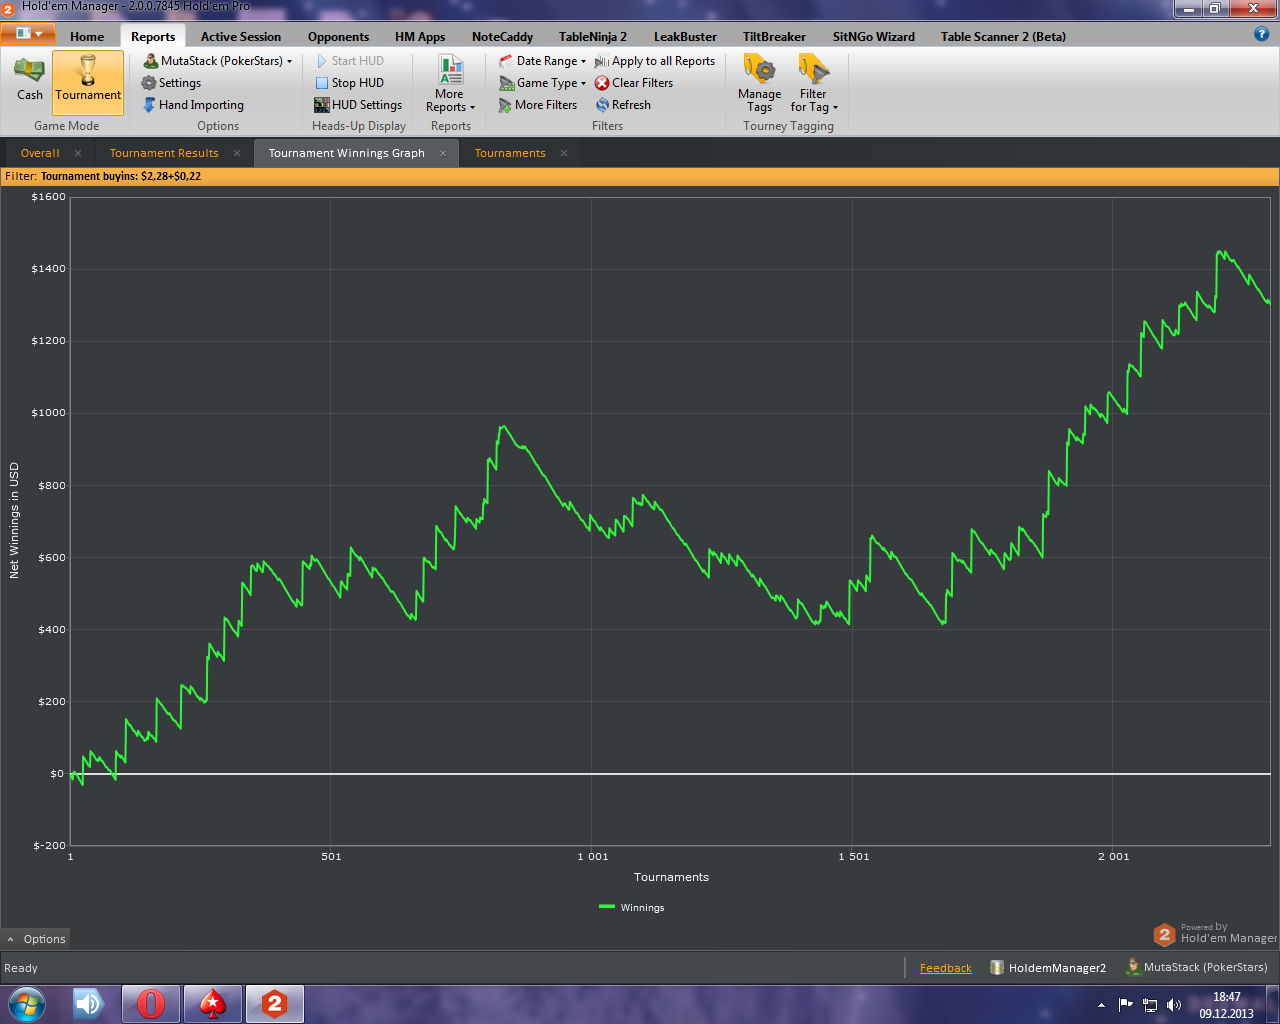Screen dimensions: 1280x1024
Task: Select the Reports ribbon tab
Action: [x=153, y=37]
